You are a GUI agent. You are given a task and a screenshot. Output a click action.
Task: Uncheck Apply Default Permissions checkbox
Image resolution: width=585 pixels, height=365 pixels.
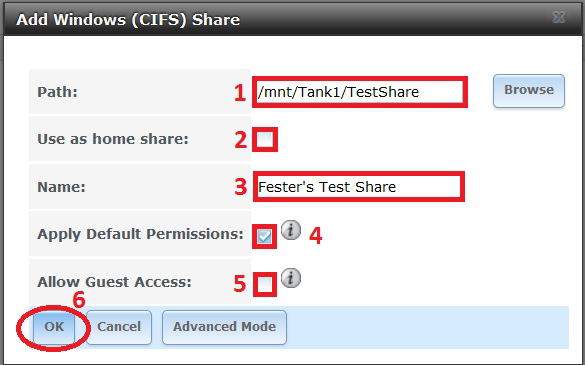[265, 236]
